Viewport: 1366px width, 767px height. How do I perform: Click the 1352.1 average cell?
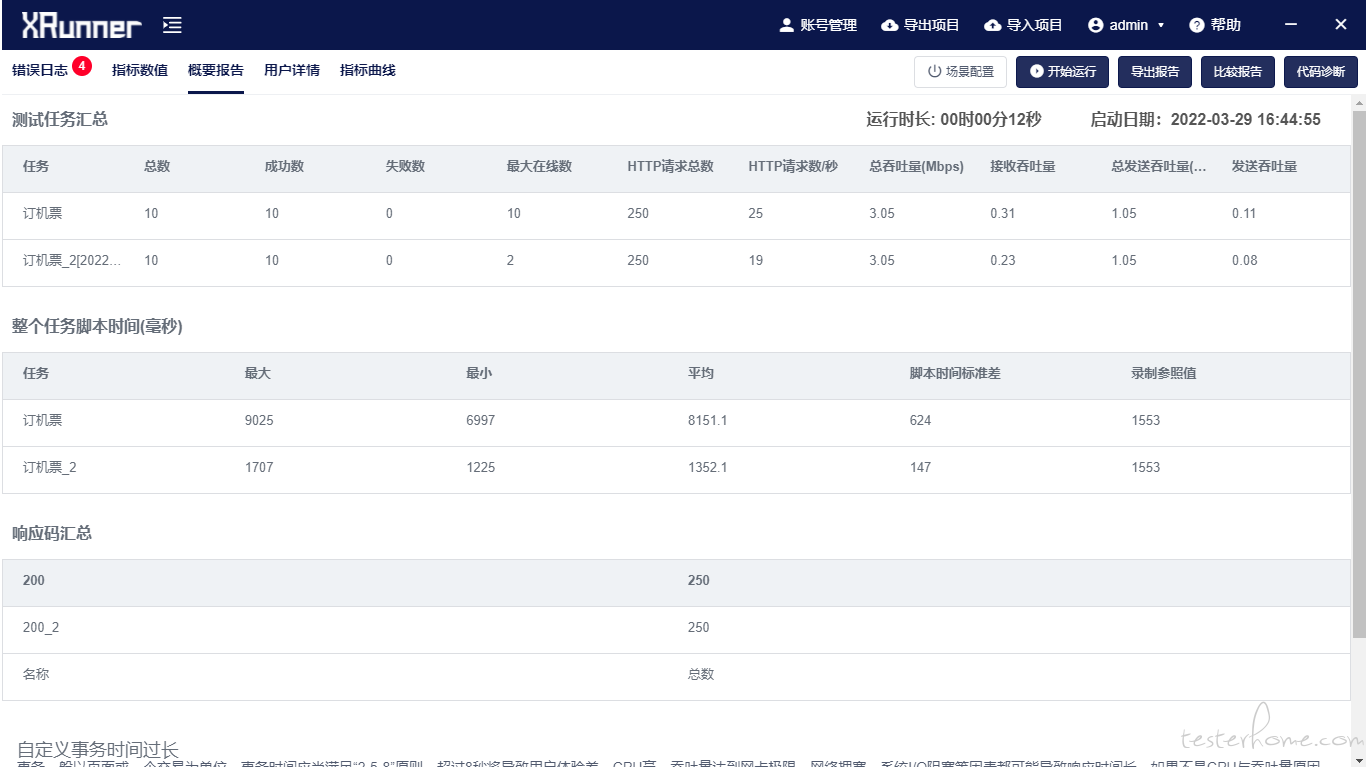point(708,467)
